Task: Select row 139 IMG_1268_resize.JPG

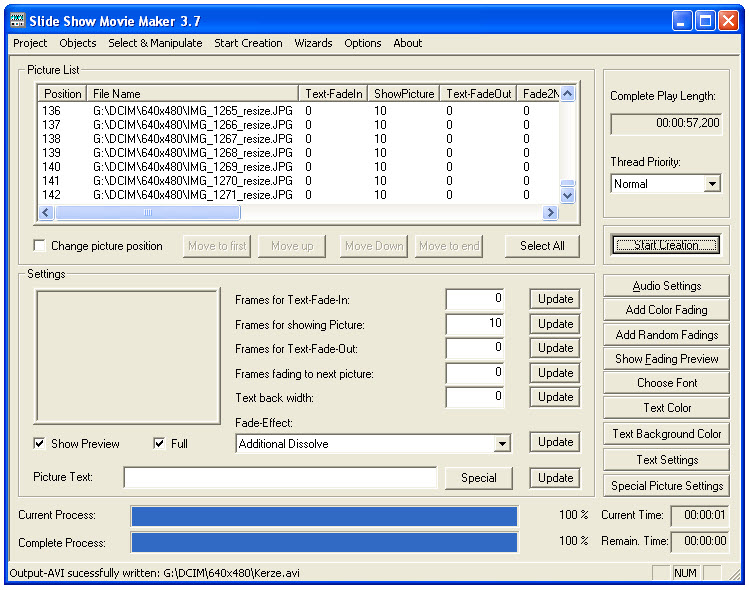Action: tap(299, 153)
